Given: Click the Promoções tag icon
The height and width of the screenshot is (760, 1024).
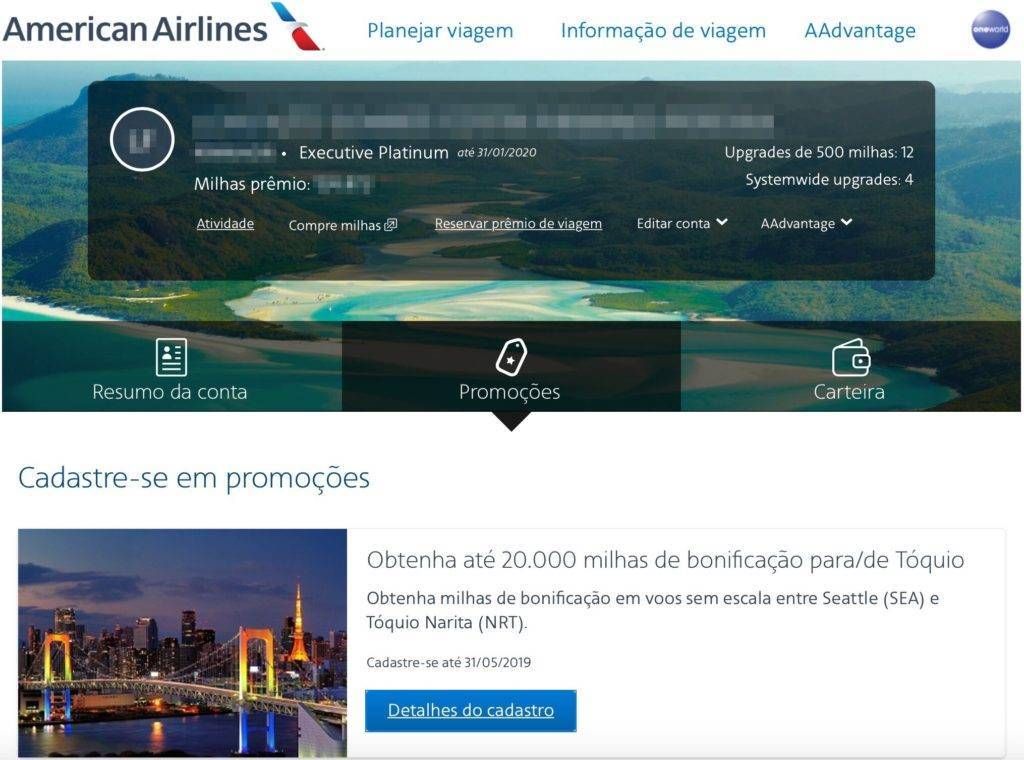Looking at the screenshot, I should 511,356.
